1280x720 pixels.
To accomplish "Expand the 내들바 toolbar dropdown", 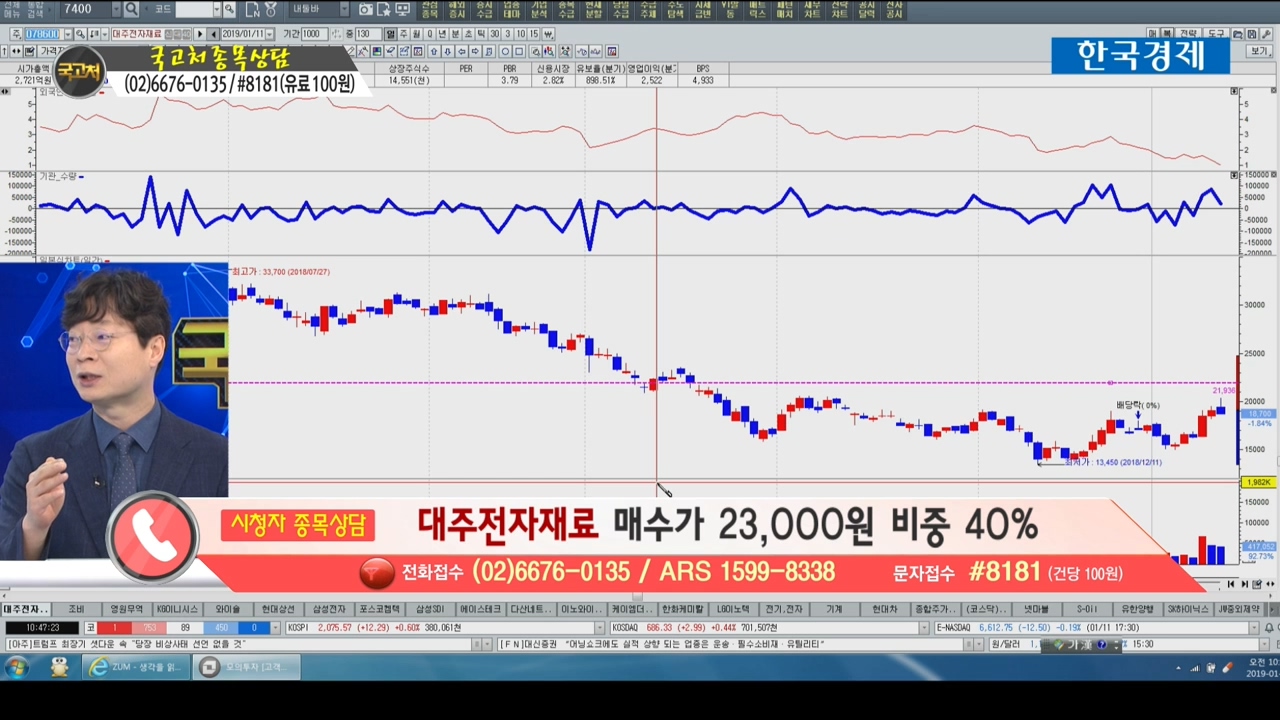I will [344, 10].
